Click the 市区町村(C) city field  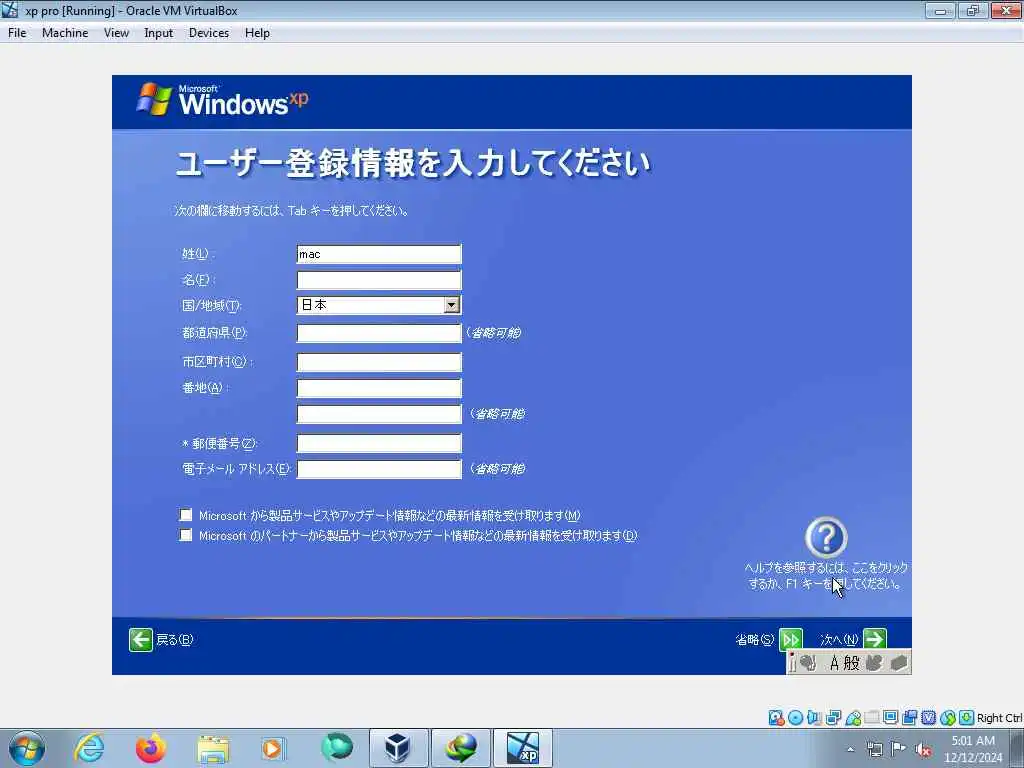coord(379,362)
